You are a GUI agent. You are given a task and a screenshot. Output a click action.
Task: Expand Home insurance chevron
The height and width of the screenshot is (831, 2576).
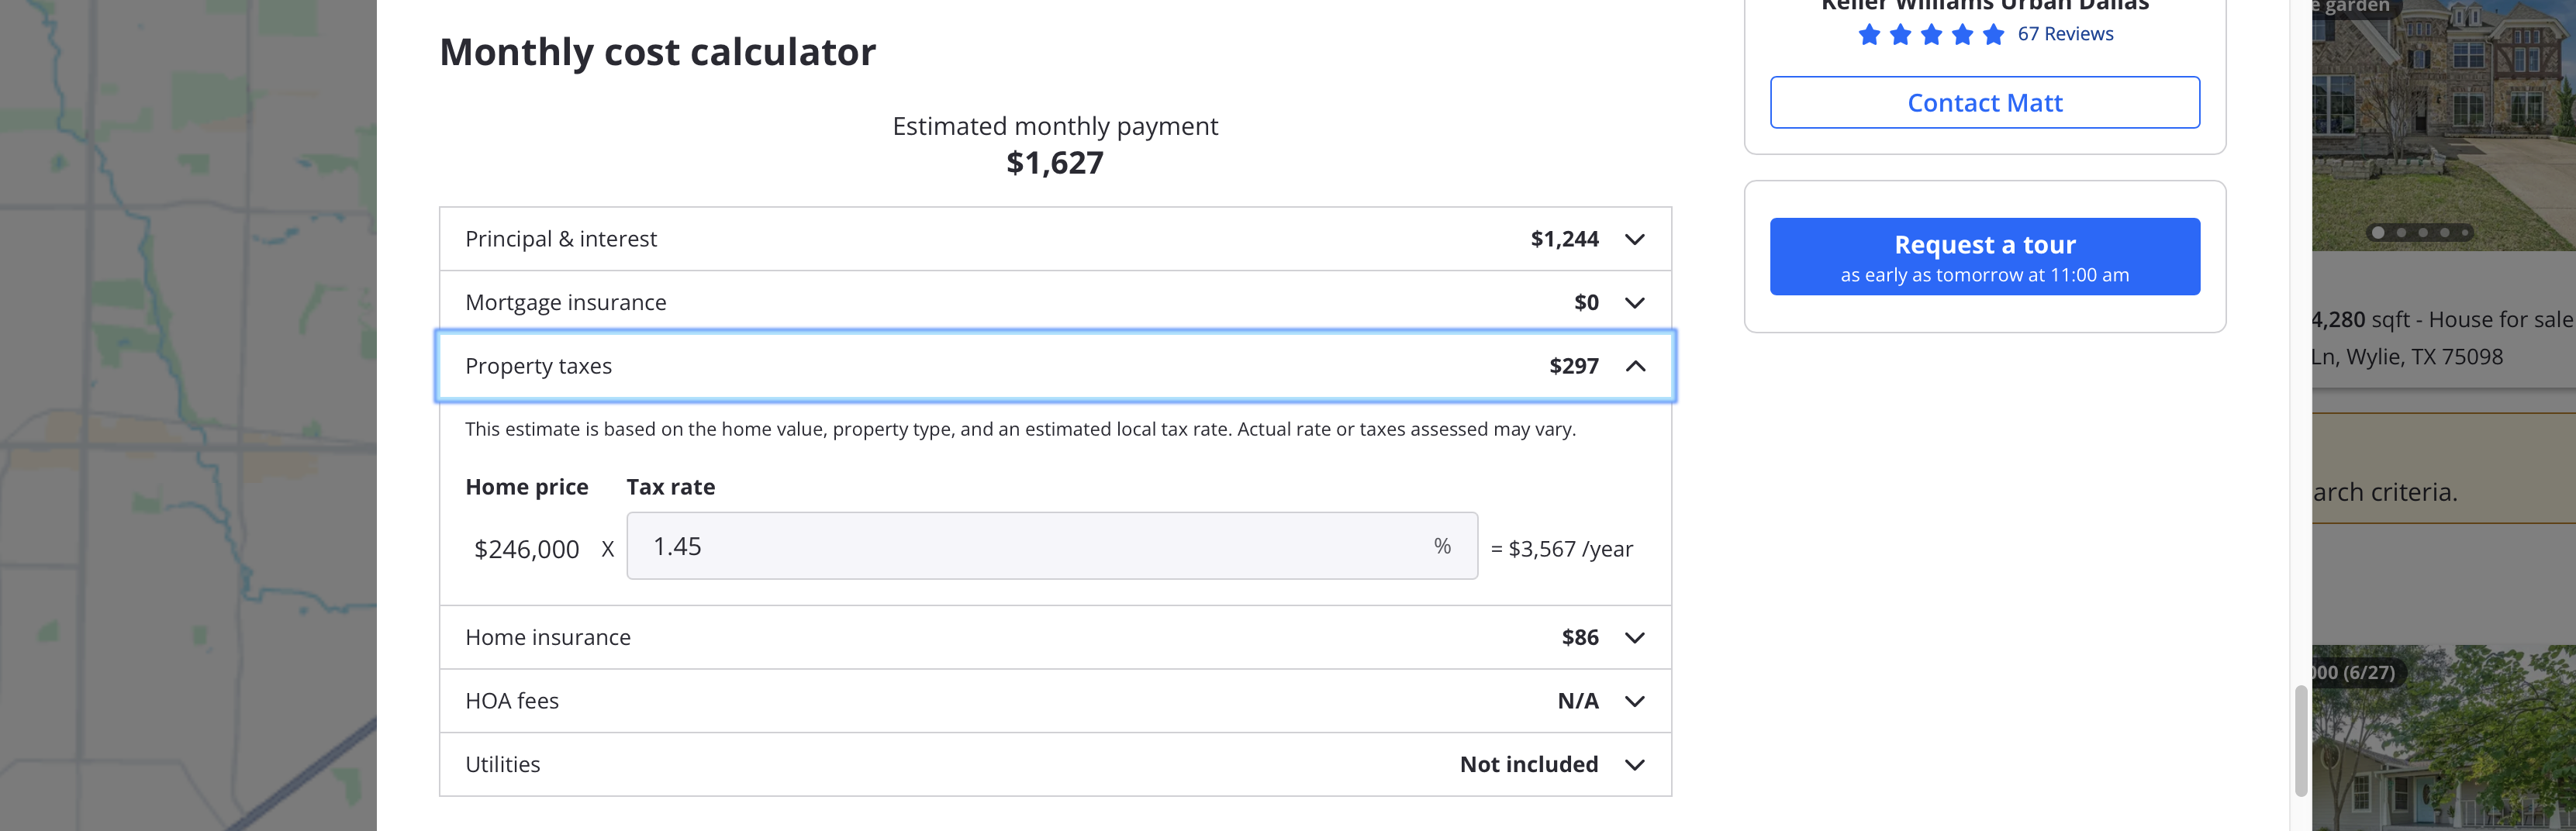[x=1634, y=638]
